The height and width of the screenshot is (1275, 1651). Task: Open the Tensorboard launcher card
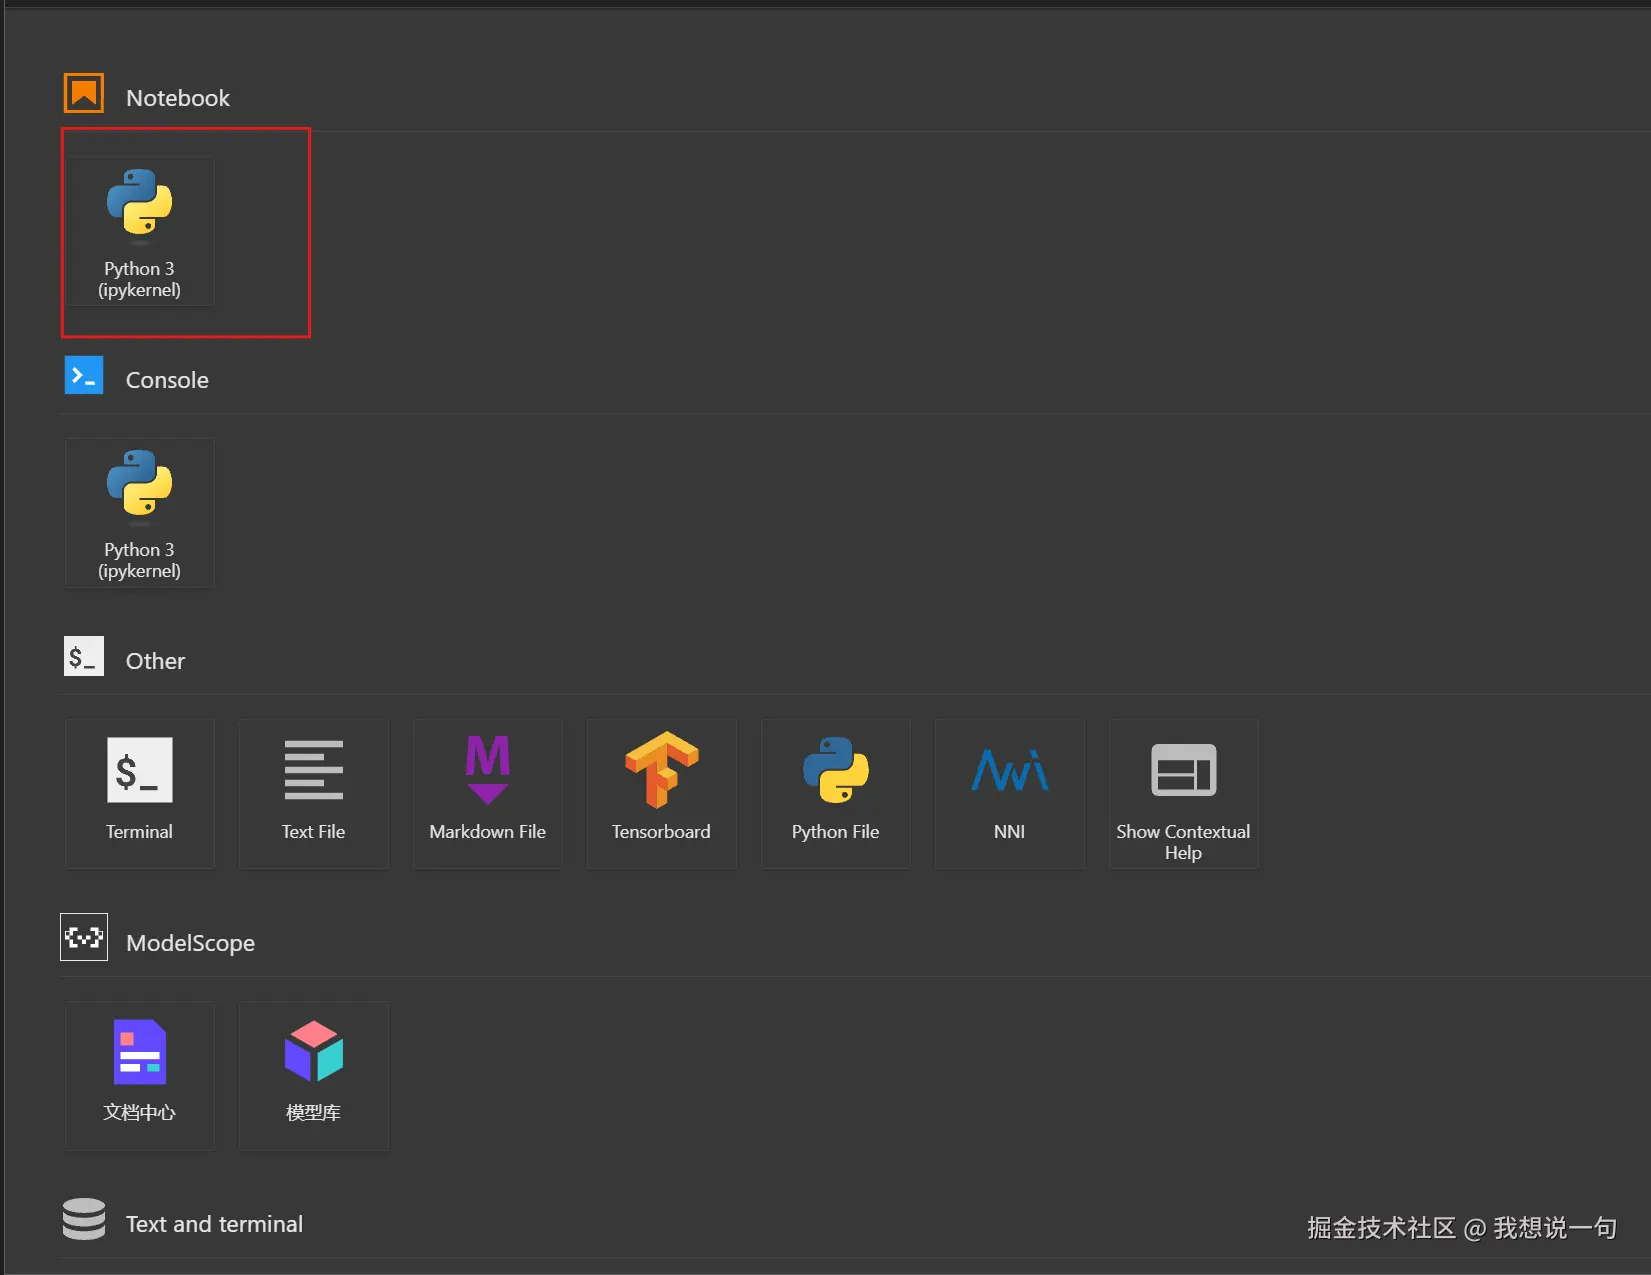click(x=661, y=794)
